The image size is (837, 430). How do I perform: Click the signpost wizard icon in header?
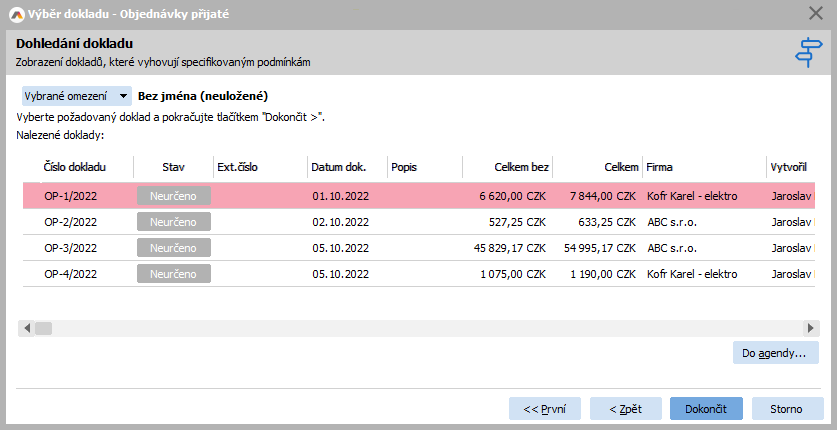coord(806,52)
